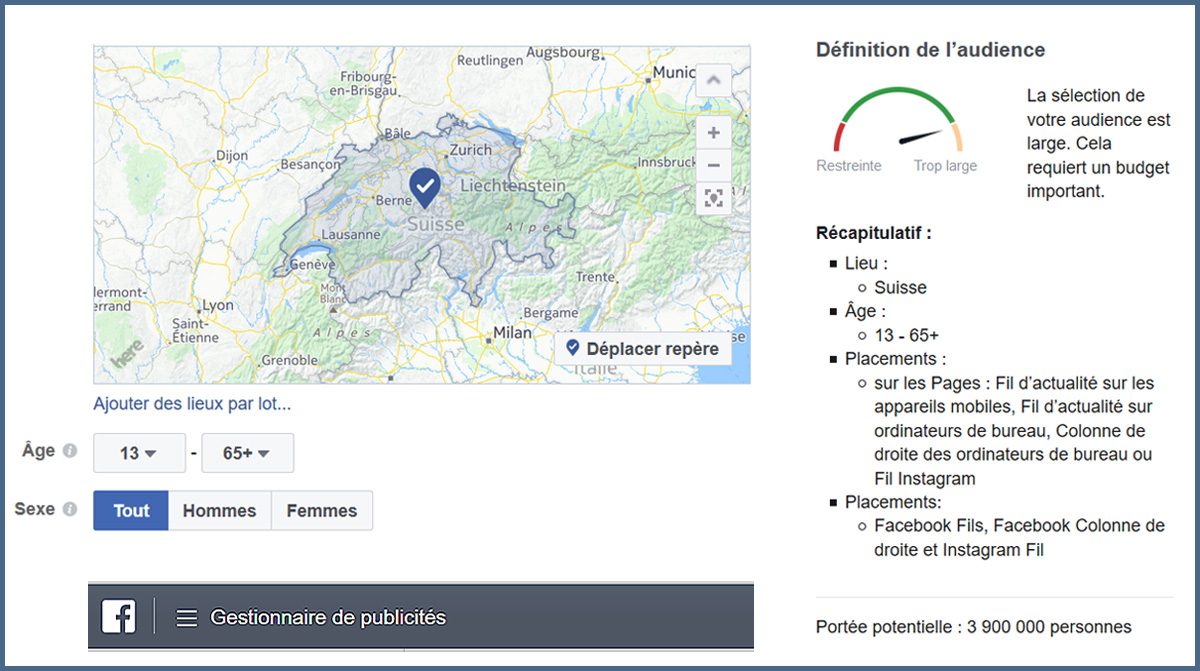
Task: Show info tooltip next to Âge
Action: click(x=70, y=451)
